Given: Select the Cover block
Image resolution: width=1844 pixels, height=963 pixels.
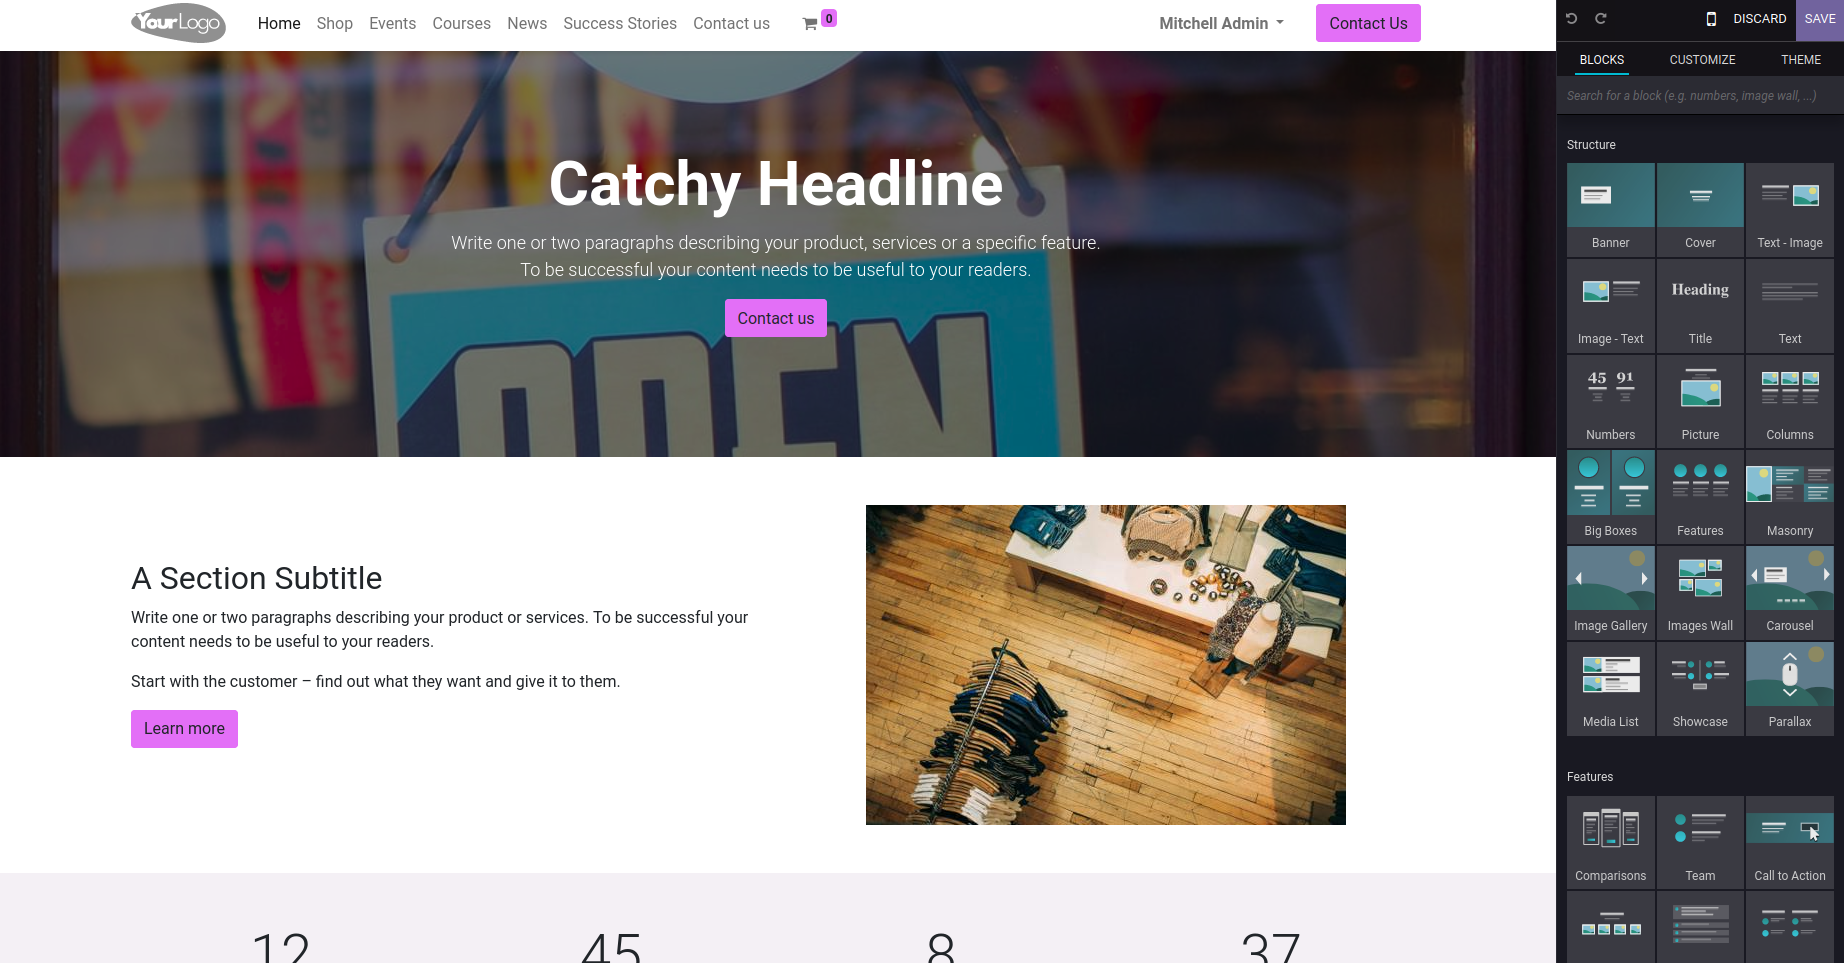Looking at the screenshot, I should [1700, 209].
